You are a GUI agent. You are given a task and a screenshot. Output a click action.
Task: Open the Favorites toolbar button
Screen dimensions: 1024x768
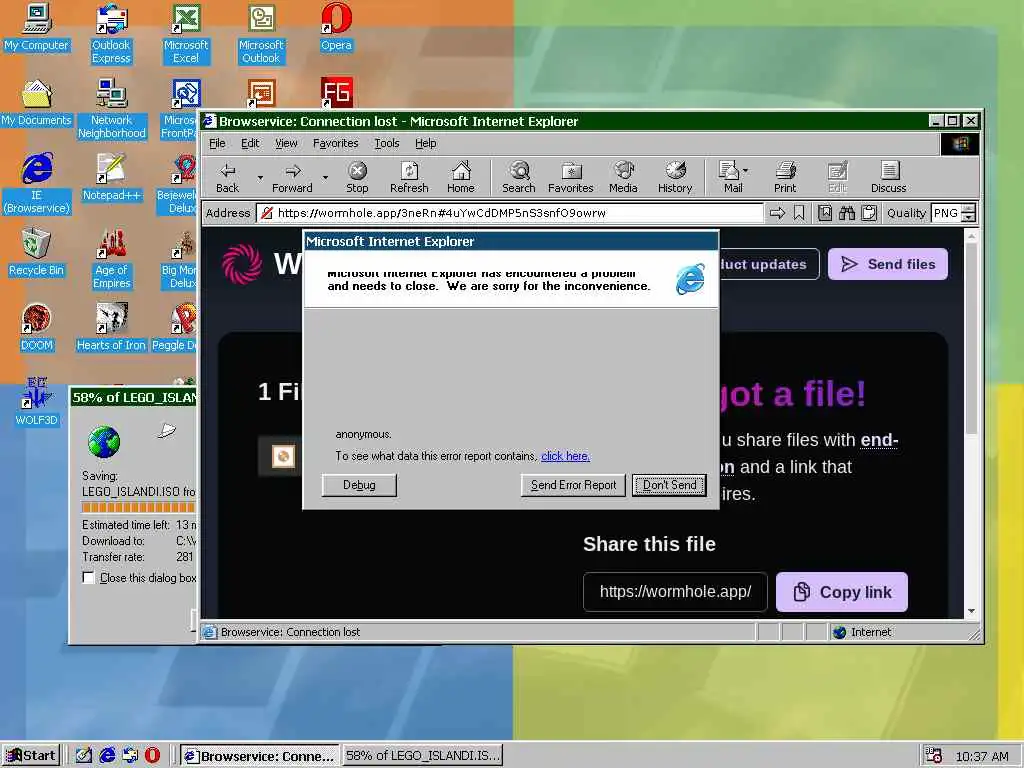tap(570, 178)
